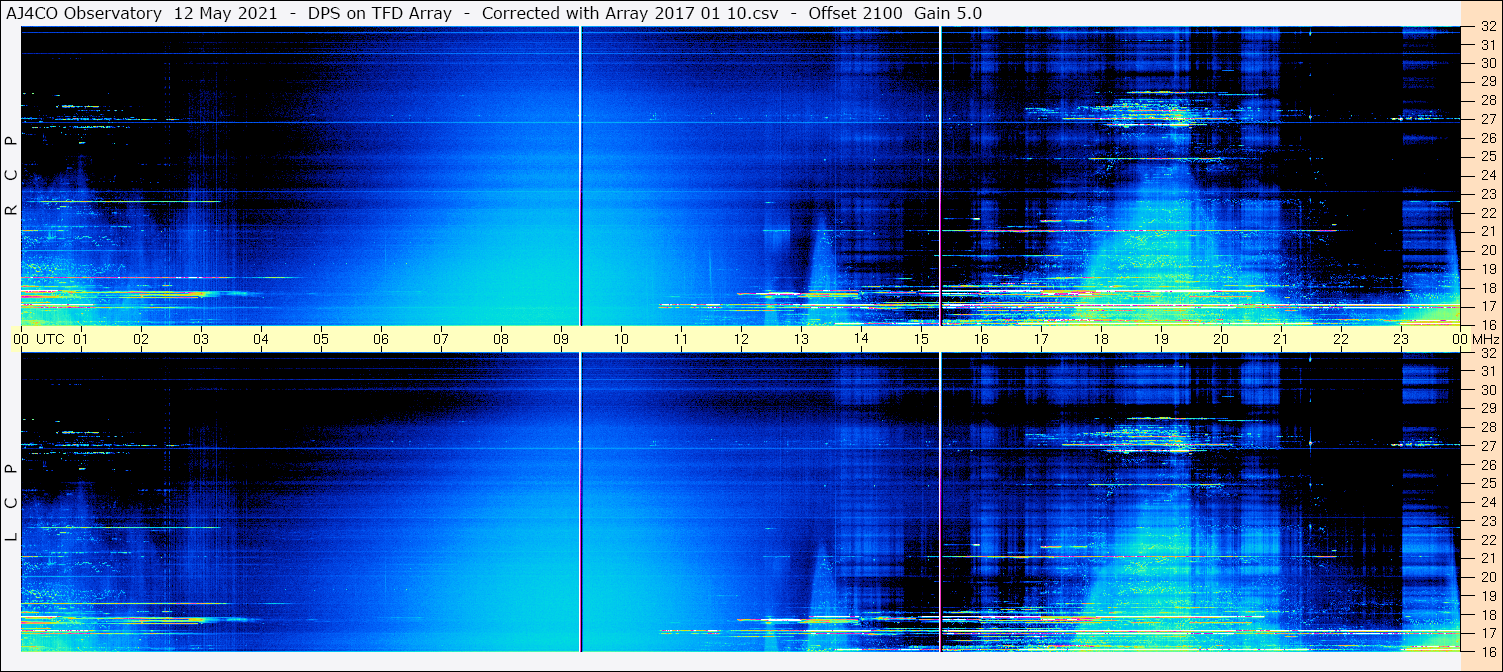Image resolution: width=1503 pixels, height=672 pixels.
Task: Click the 04 hour label on the time axis
Action: (261, 339)
